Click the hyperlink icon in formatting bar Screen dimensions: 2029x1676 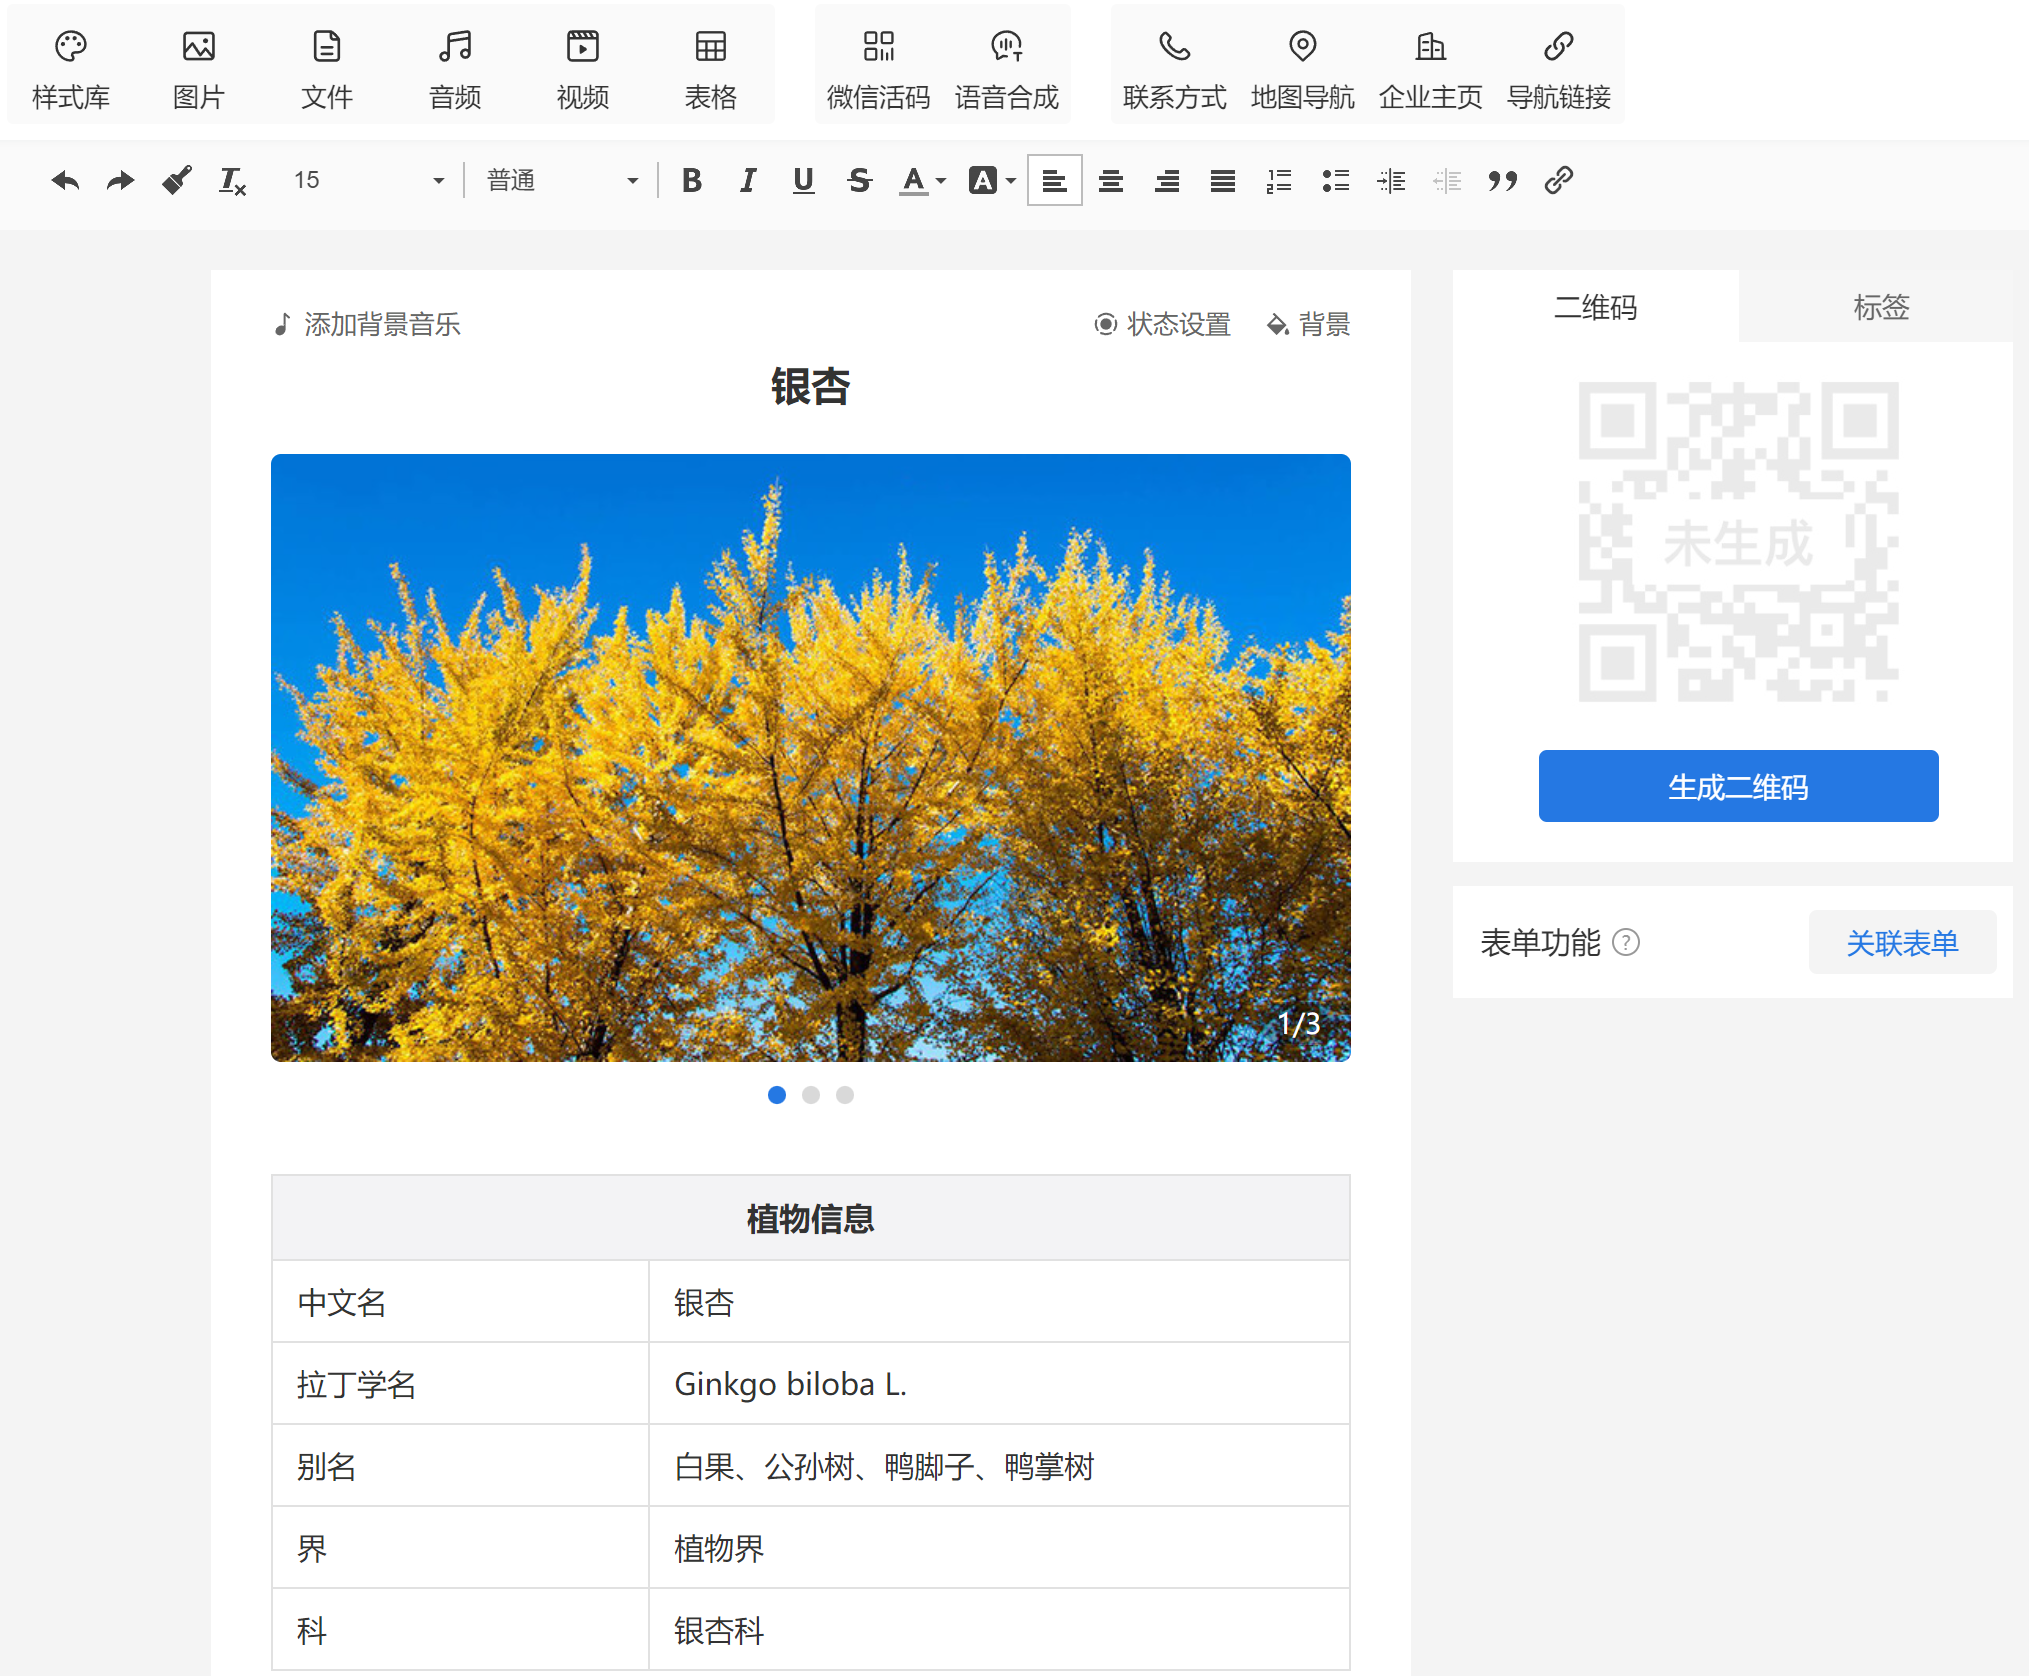point(1558,181)
